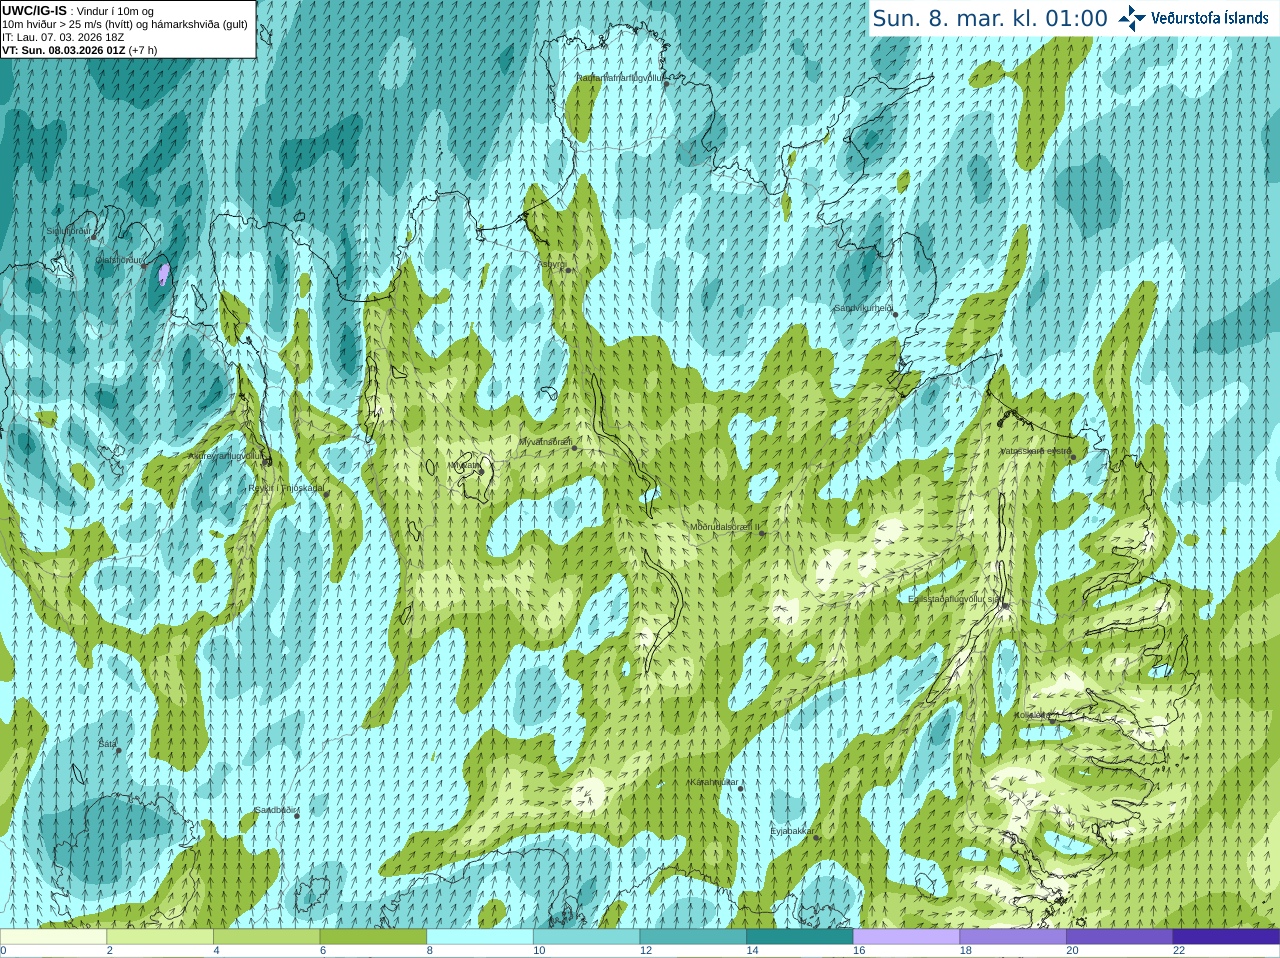Image resolution: width=1280 pixels, height=958 pixels.
Task: Click the dark purple swatch above 22
Action: (1226, 937)
